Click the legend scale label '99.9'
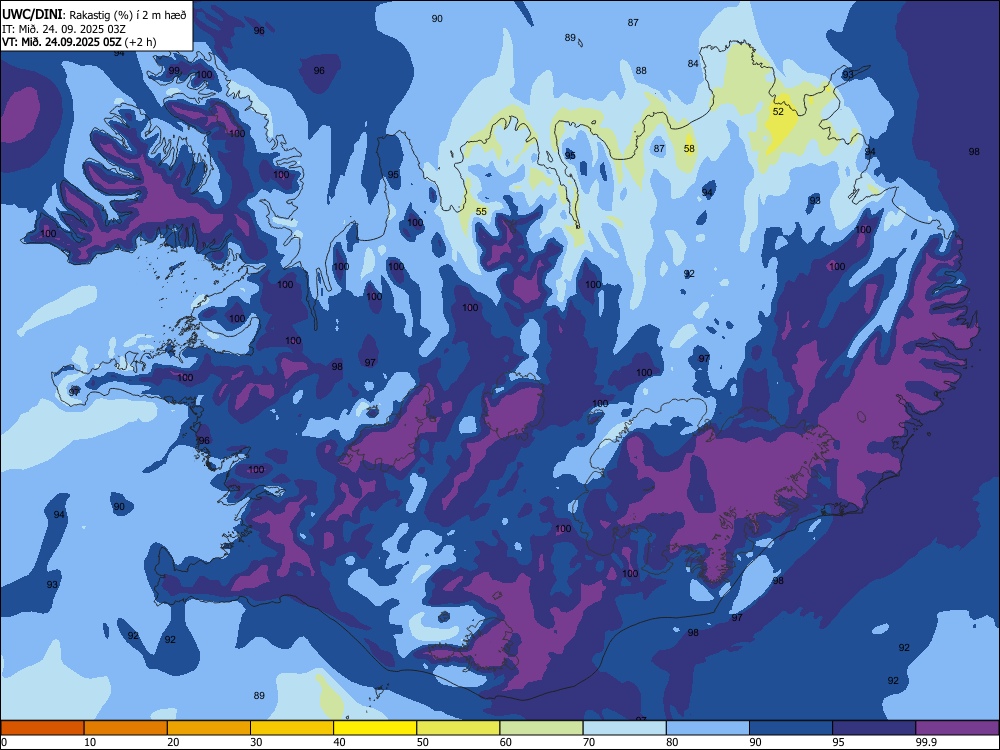Viewport: 1000px width, 750px height. pyautogui.click(x=926, y=742)
